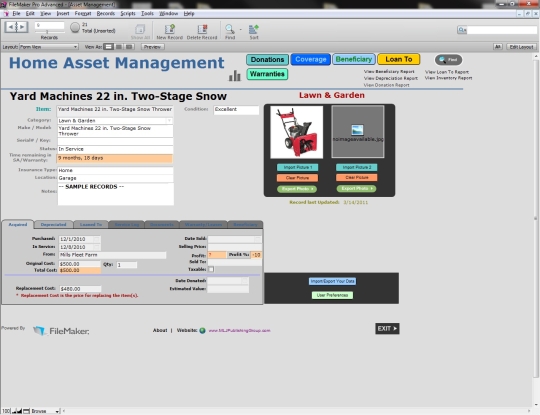Click the Import/Export Your Data button
The height and width of the screenshot is (415, 540).
click(x=332, y=281)
